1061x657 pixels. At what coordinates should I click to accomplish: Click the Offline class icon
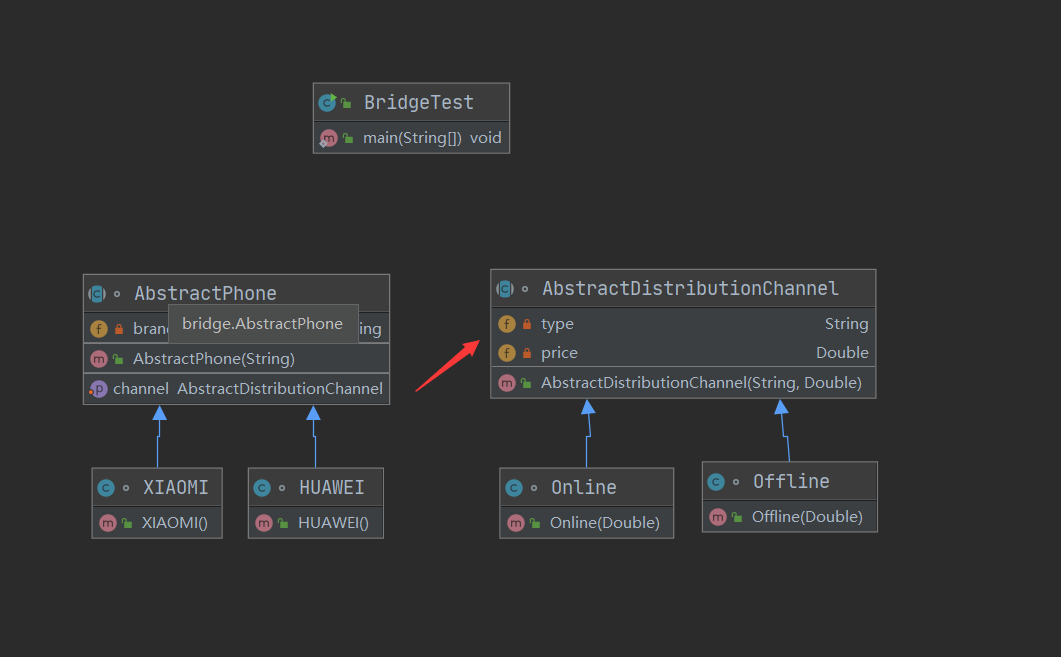click(x=716, y=482)
